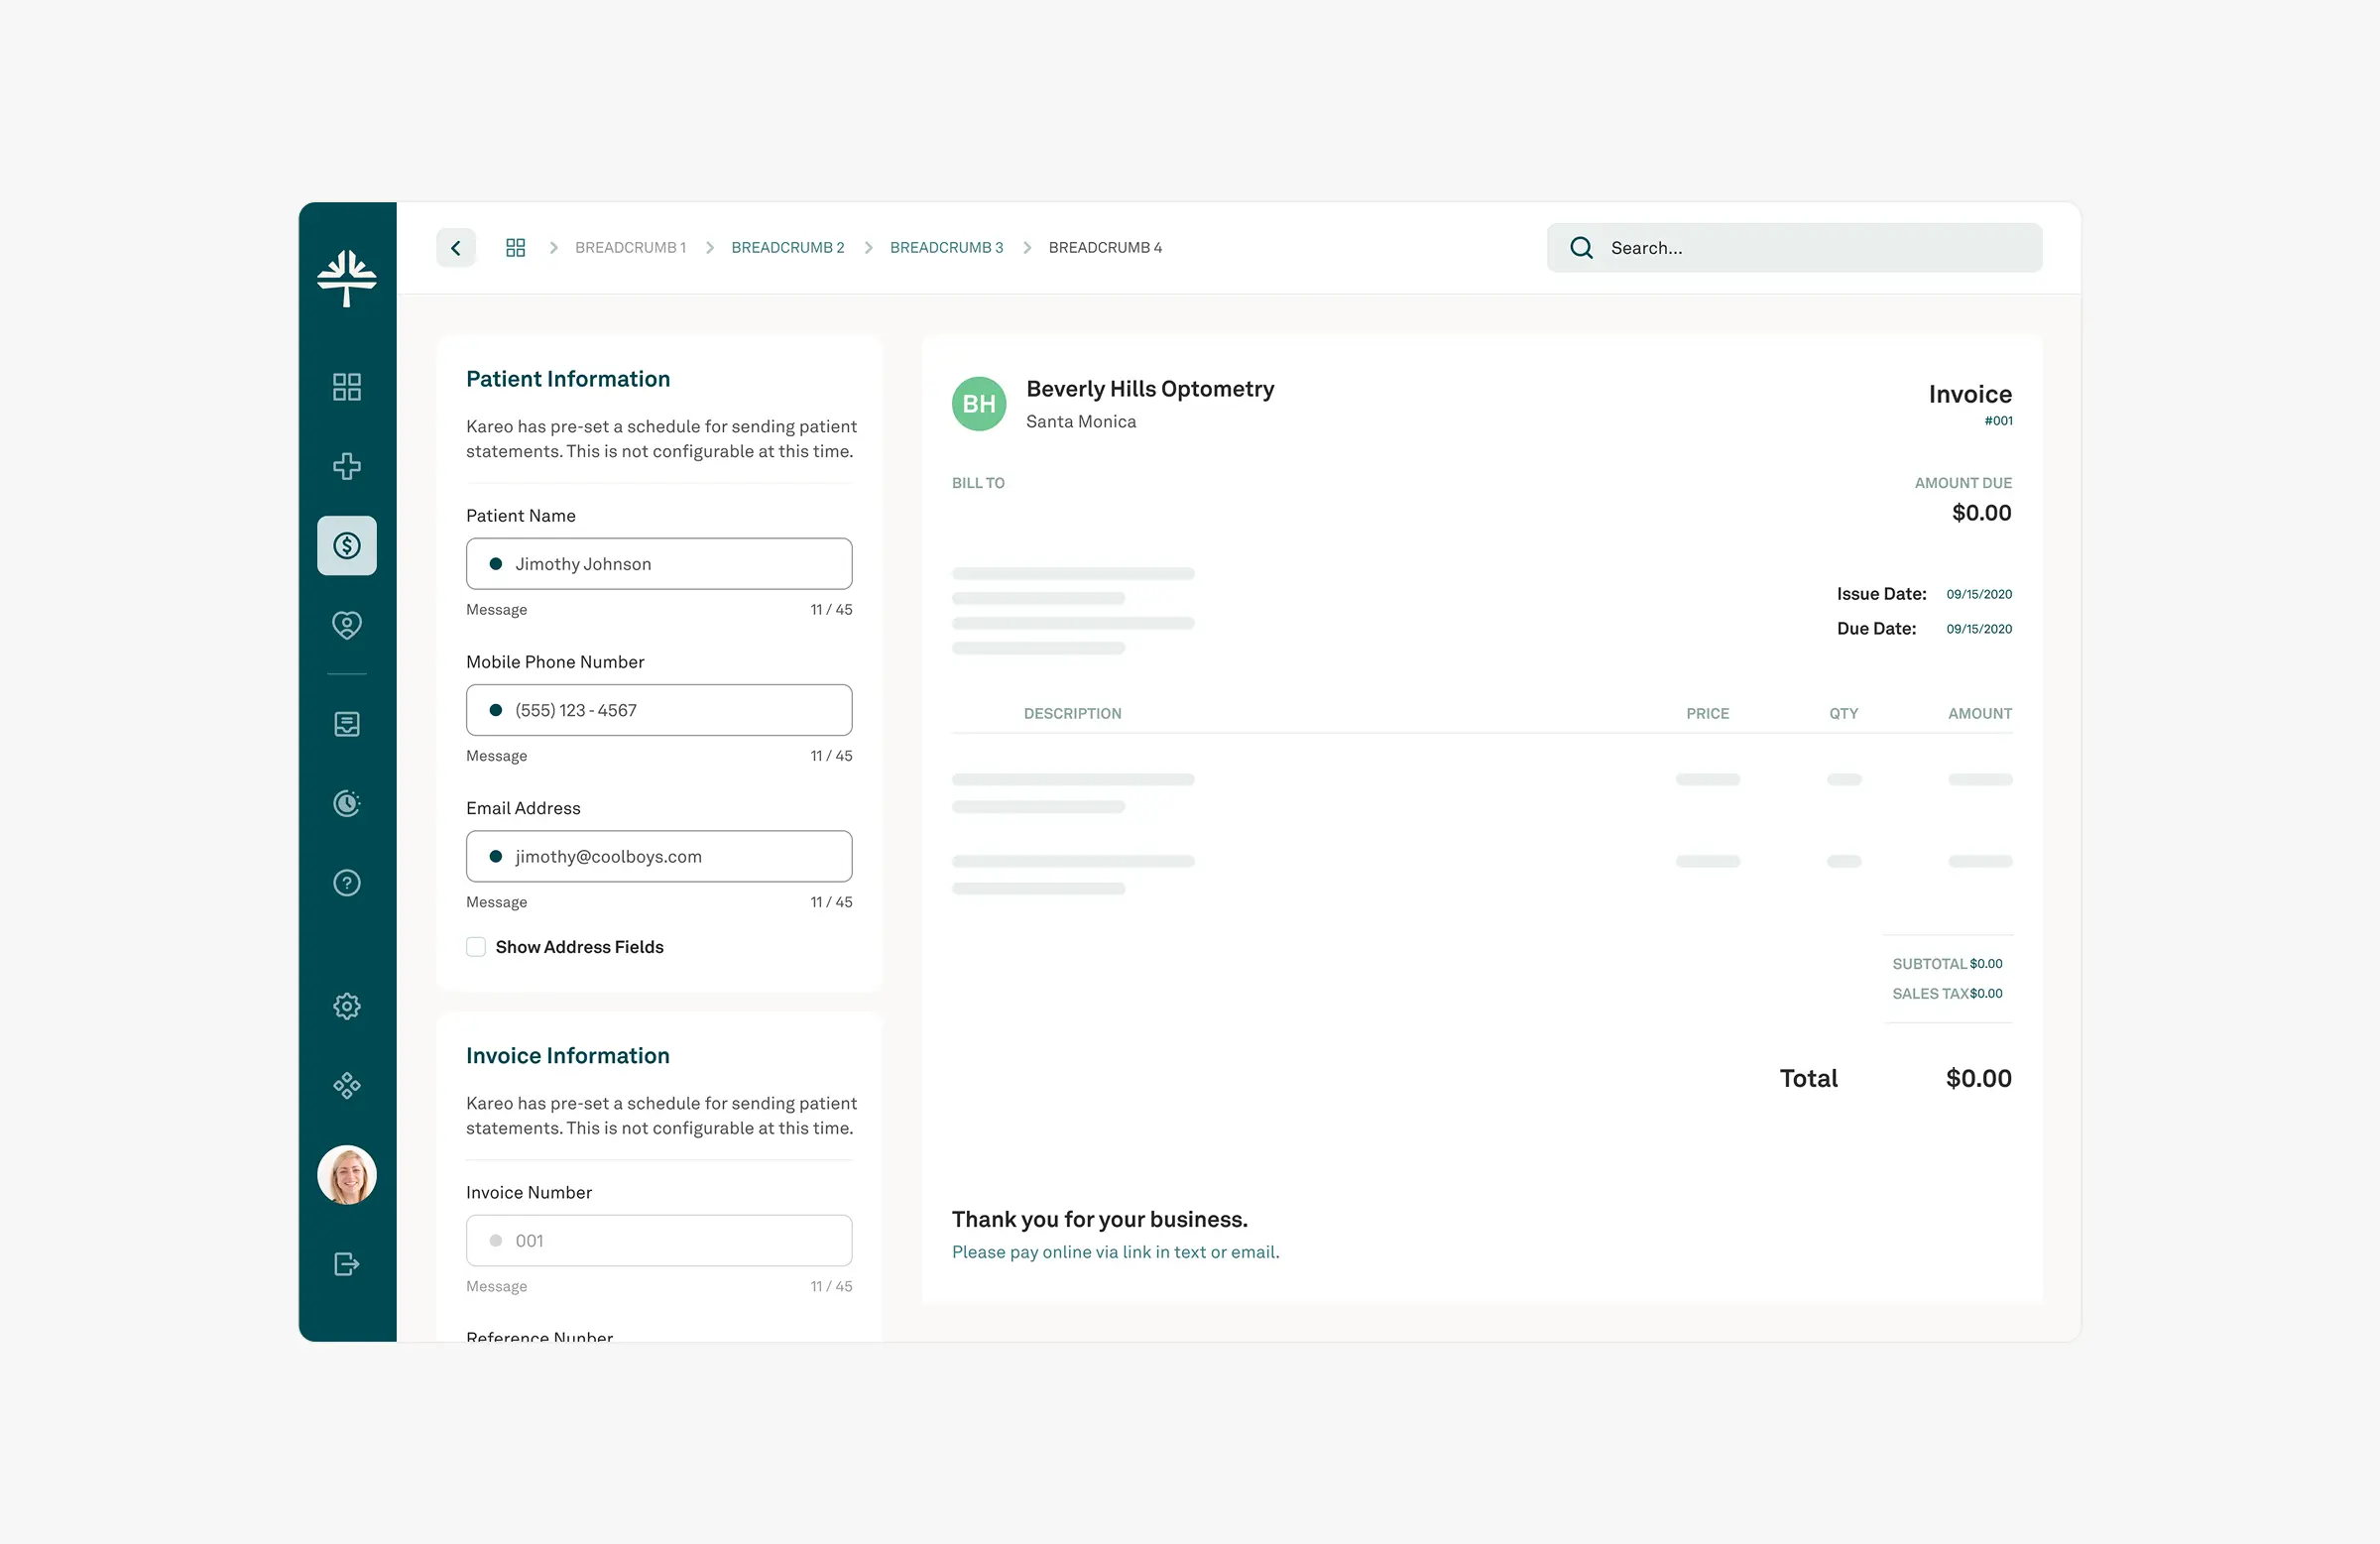Open the heart patient sidebar icon

coord(347,625)
